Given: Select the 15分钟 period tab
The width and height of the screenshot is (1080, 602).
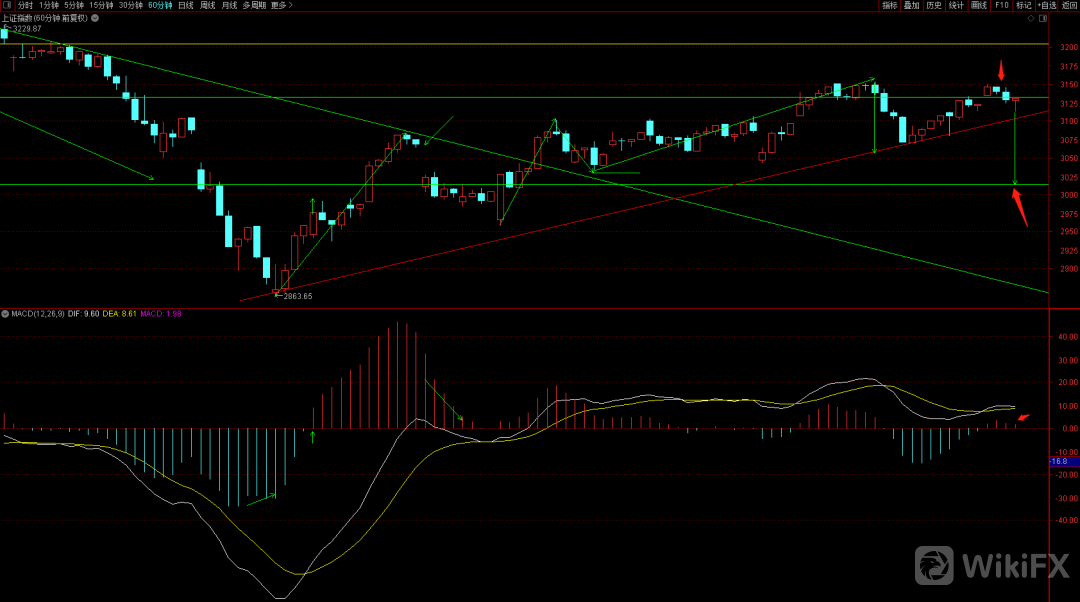Looking at the screenshot, I should coord(101,5).
